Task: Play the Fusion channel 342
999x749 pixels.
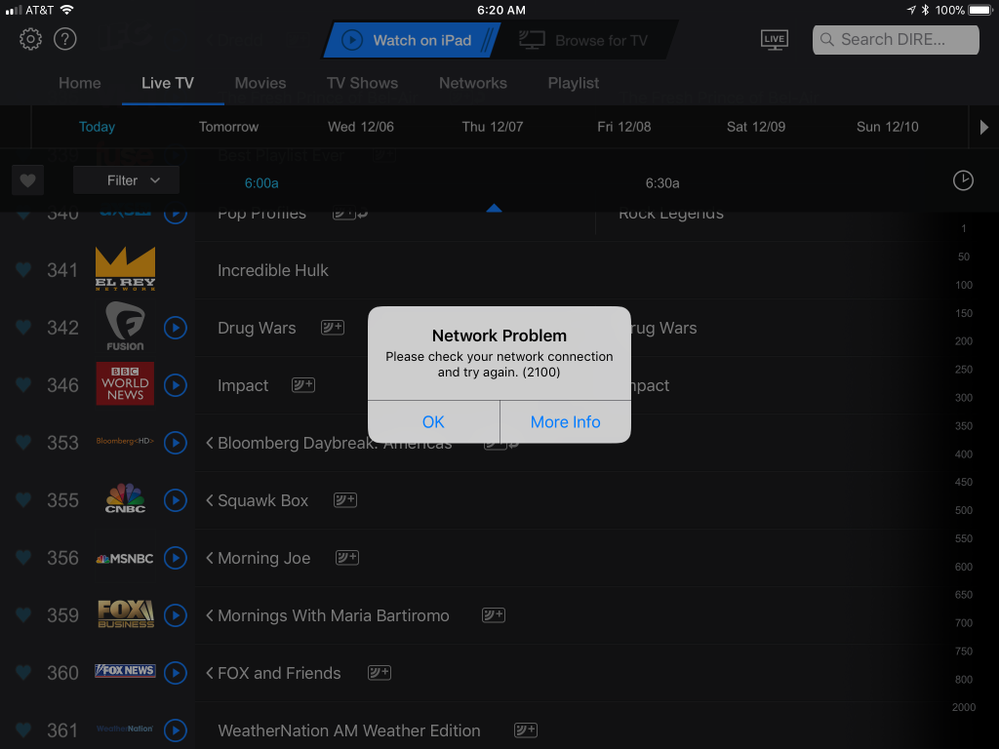Action: [x=175, y=328]
